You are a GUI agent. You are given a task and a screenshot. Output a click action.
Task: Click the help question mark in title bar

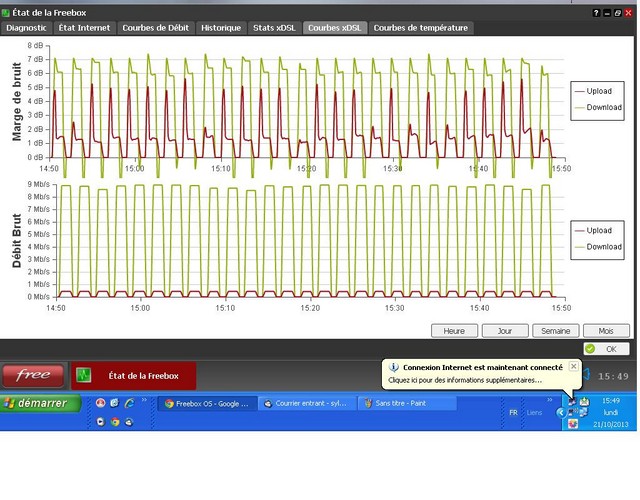[597, 12]
